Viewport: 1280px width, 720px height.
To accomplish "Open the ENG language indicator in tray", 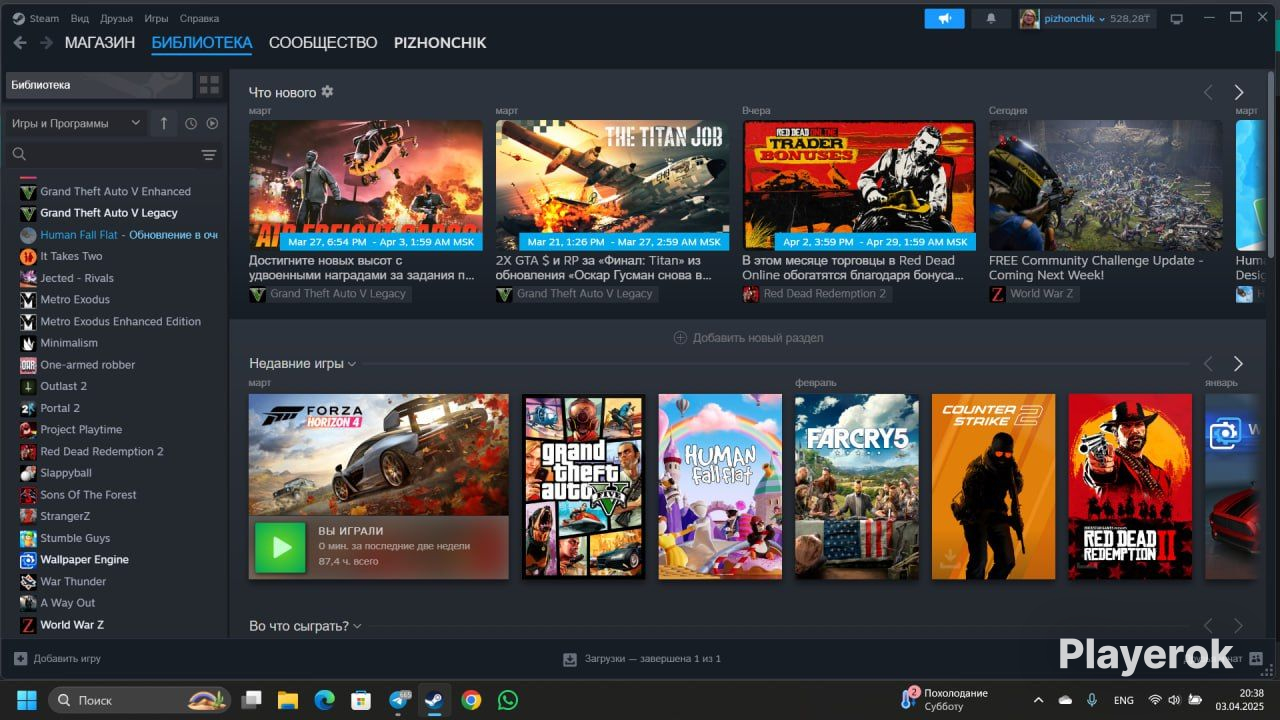I will click(x=1123, y=700).
